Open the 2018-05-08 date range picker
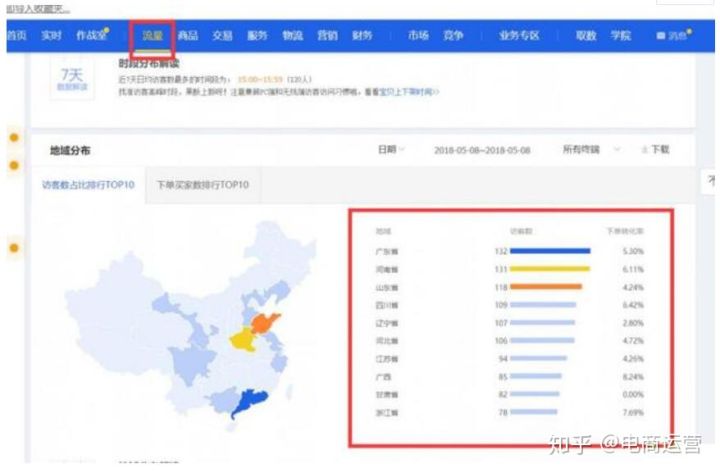This screenshot has width=720, height=473. click(482, 150)
